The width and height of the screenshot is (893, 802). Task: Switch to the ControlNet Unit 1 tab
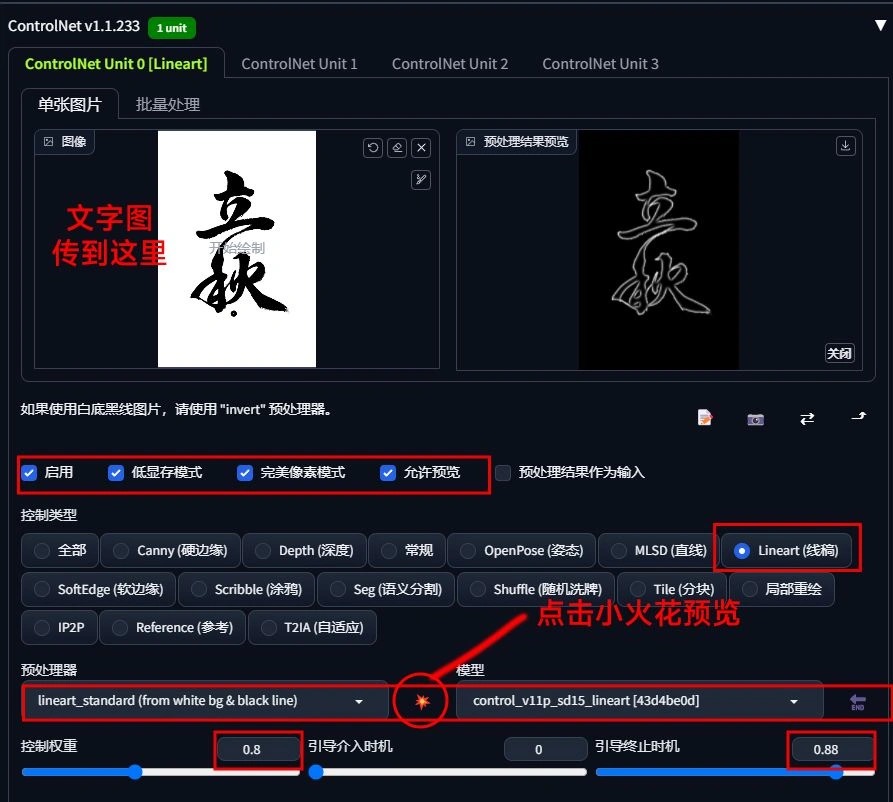coord(299,64)
